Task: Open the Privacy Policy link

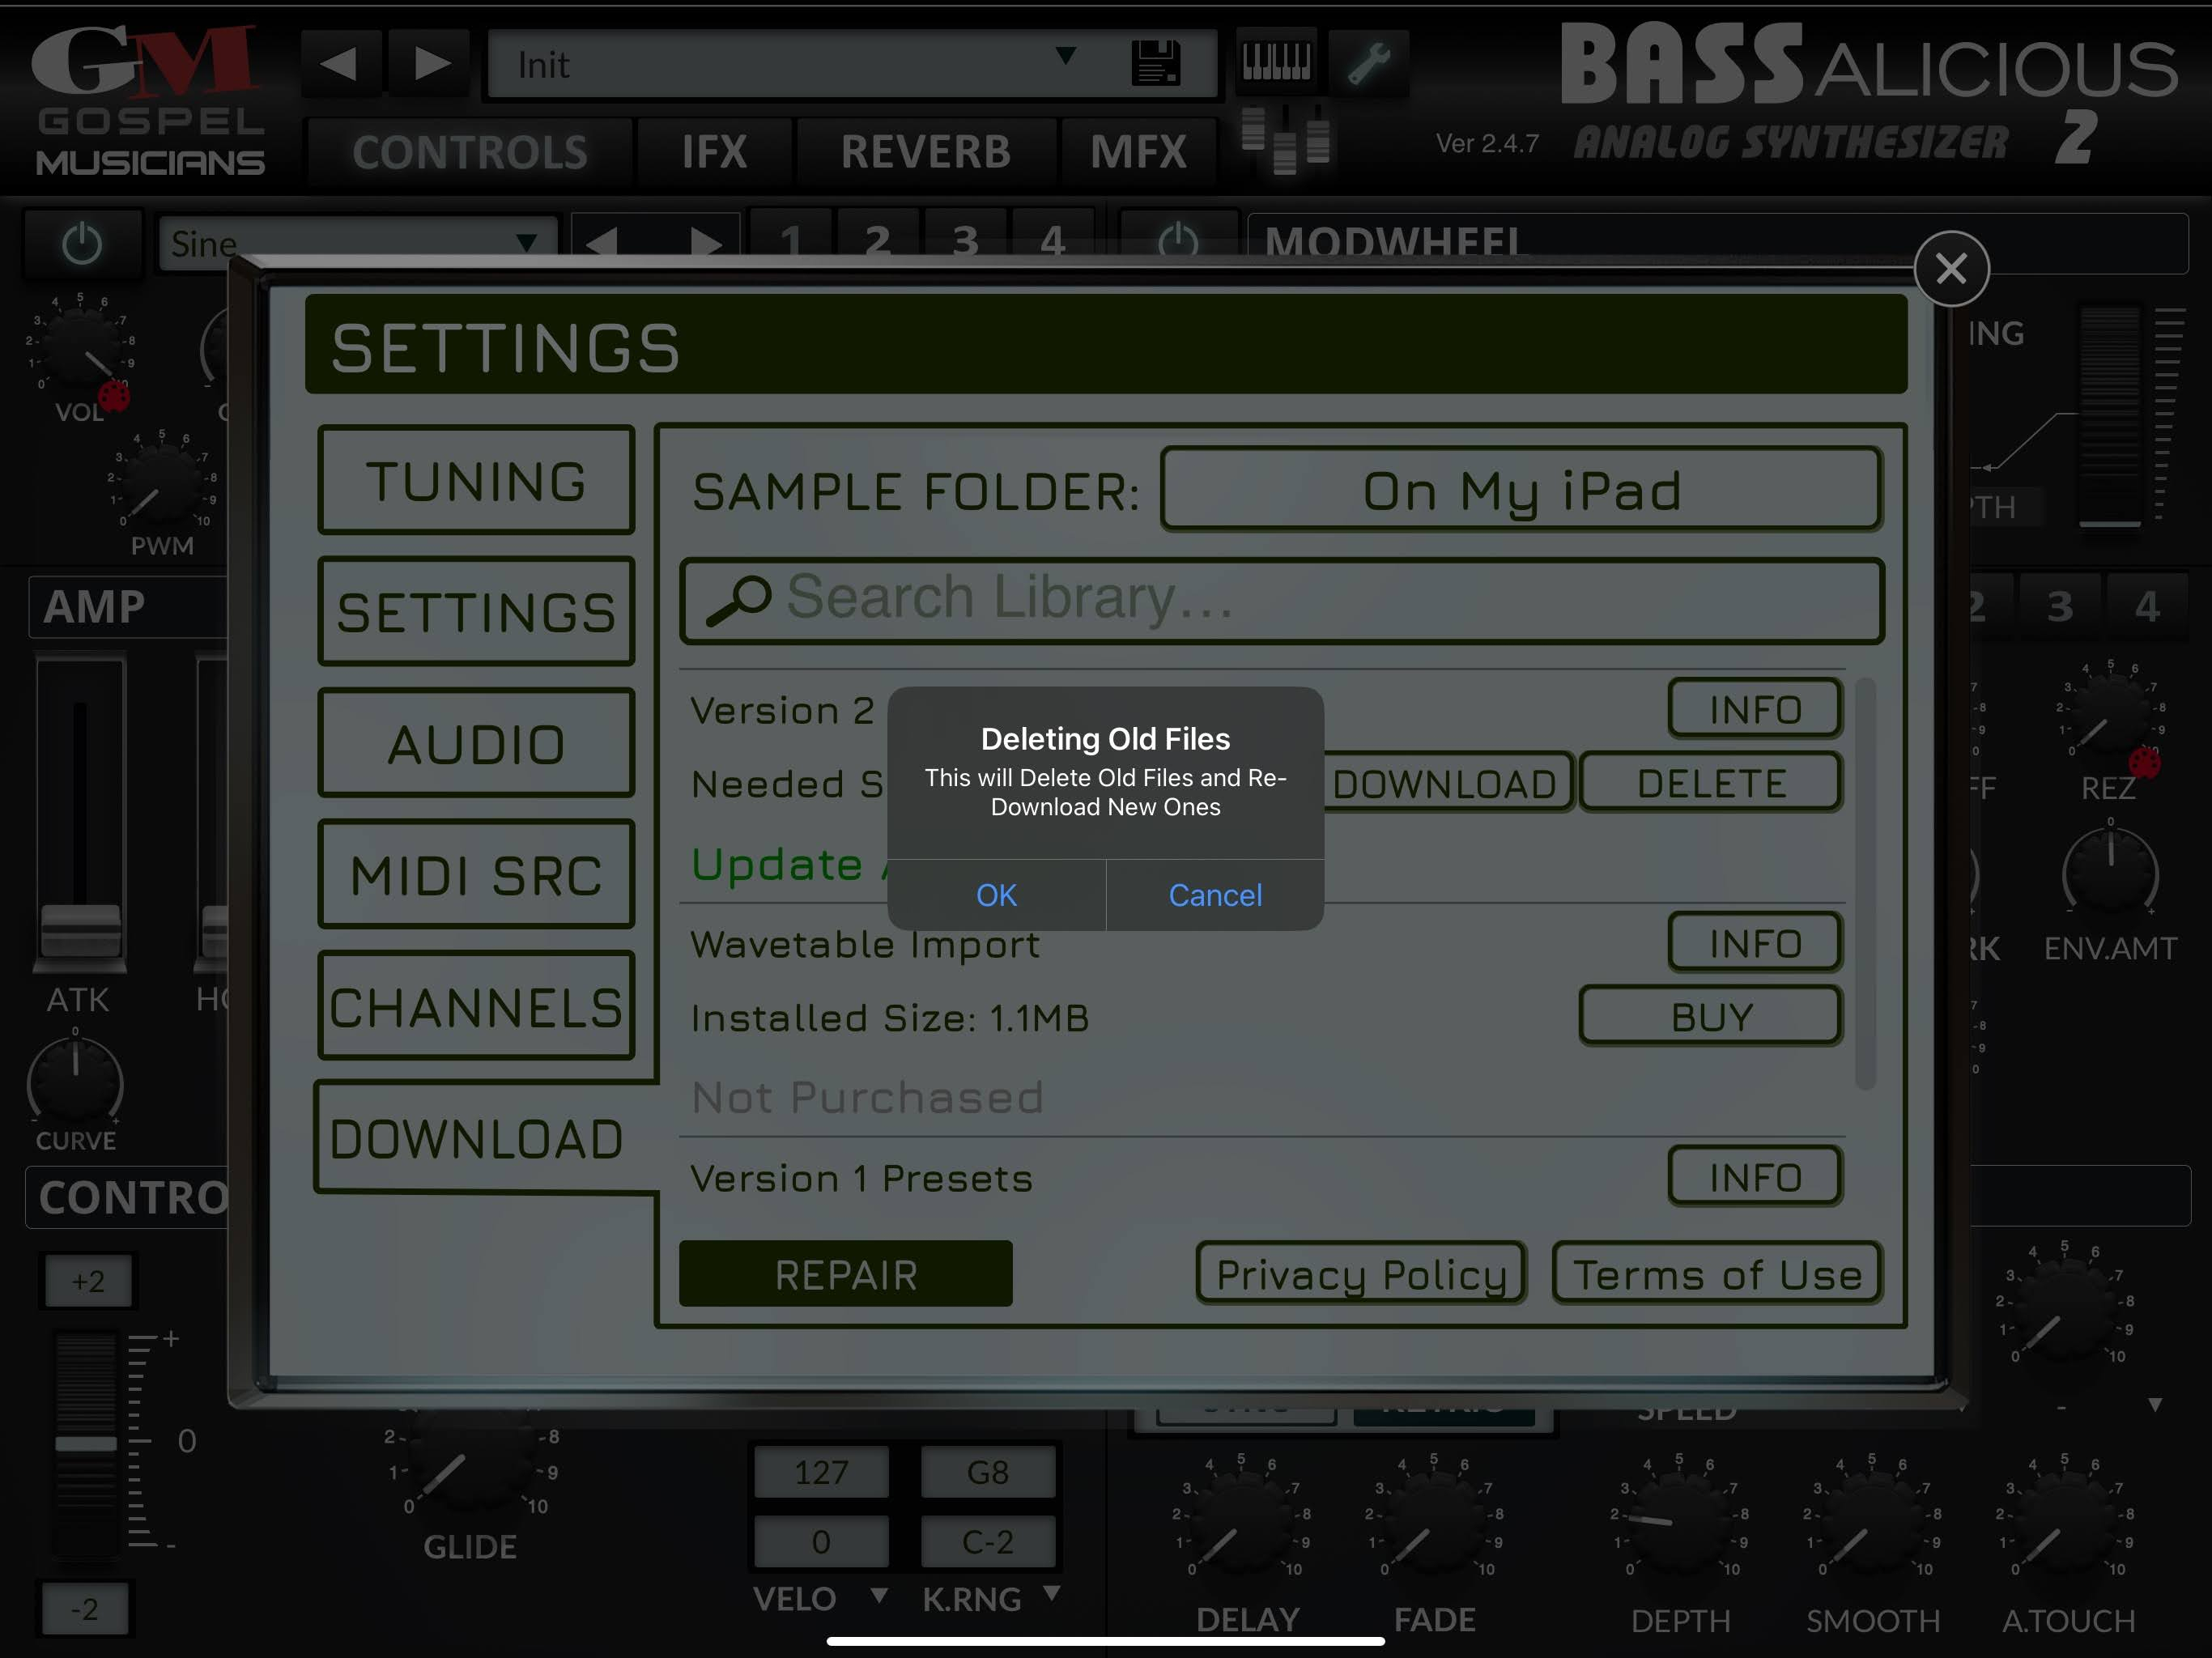Action: click(1361, 1274)
